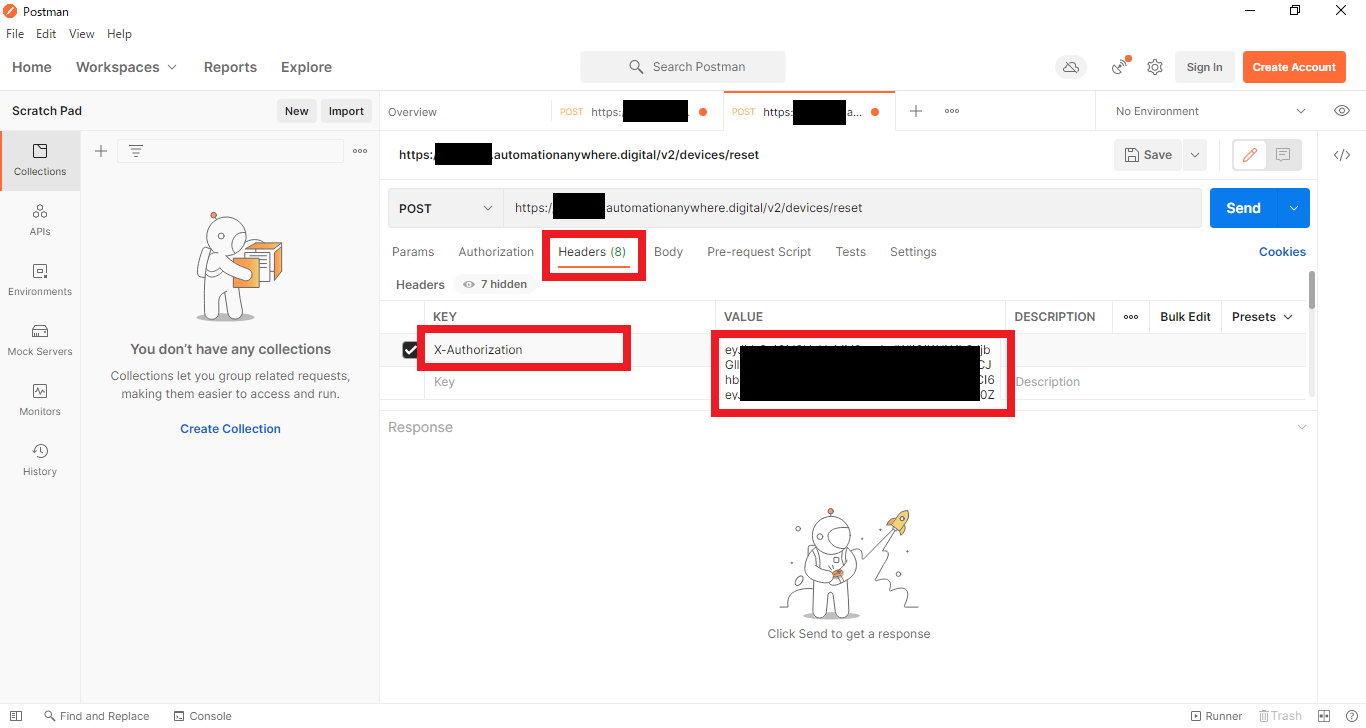The width and height of the screenshot is (1366, 728).
Task: Click the plus icon to create a collection
Action: [x=100, y=151]
